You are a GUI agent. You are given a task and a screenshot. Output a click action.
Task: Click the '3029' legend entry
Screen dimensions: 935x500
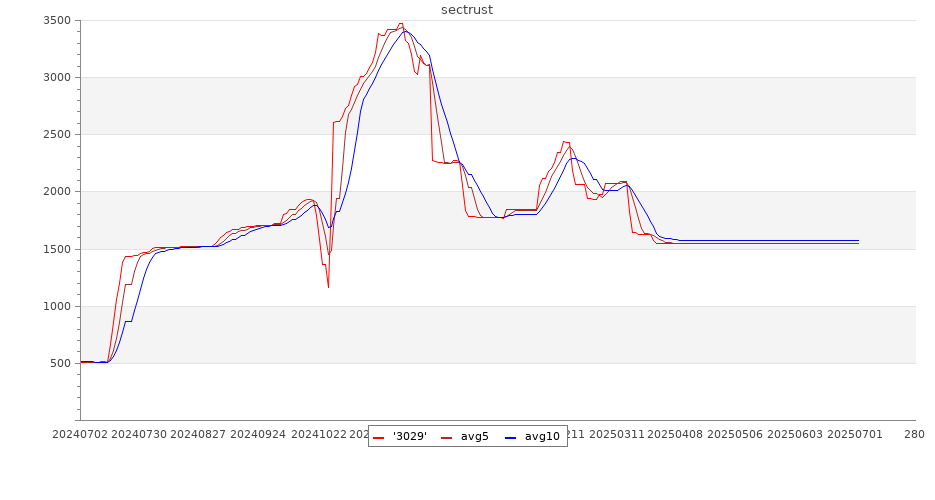click(x=410, y=436)
